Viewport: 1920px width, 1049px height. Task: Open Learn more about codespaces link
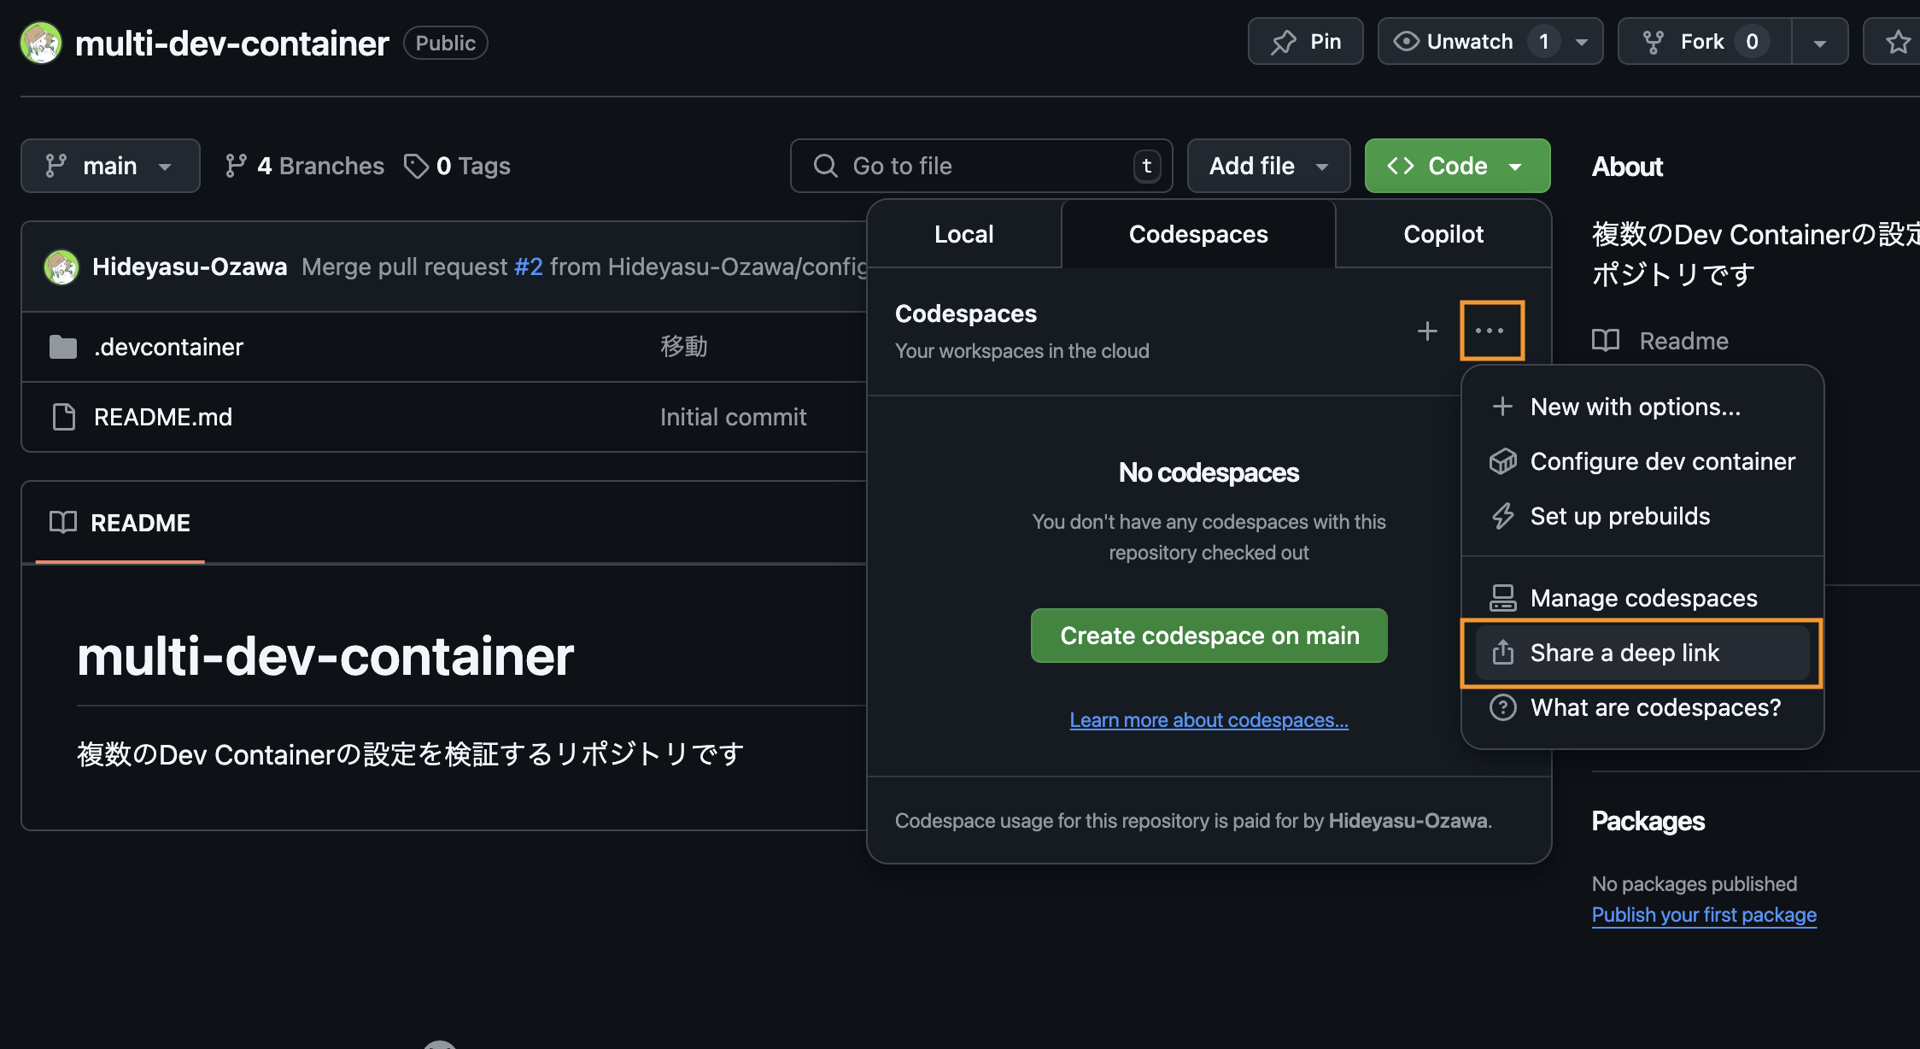pos(1209,720)
